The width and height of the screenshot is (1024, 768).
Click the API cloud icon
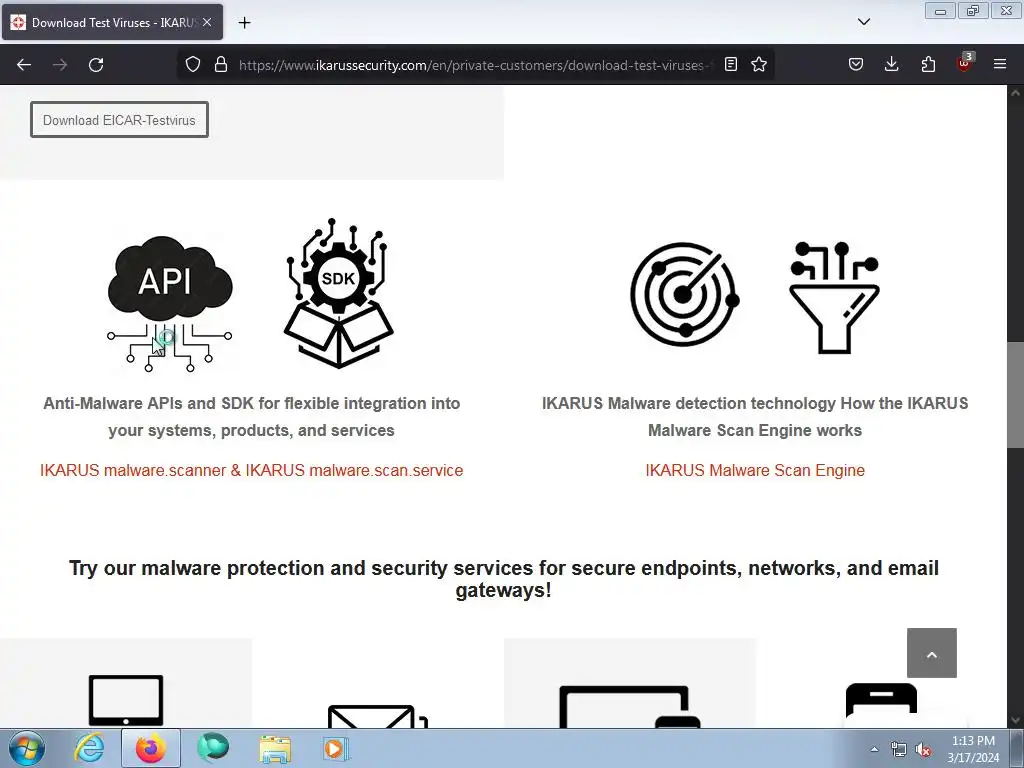pos(169,304)
